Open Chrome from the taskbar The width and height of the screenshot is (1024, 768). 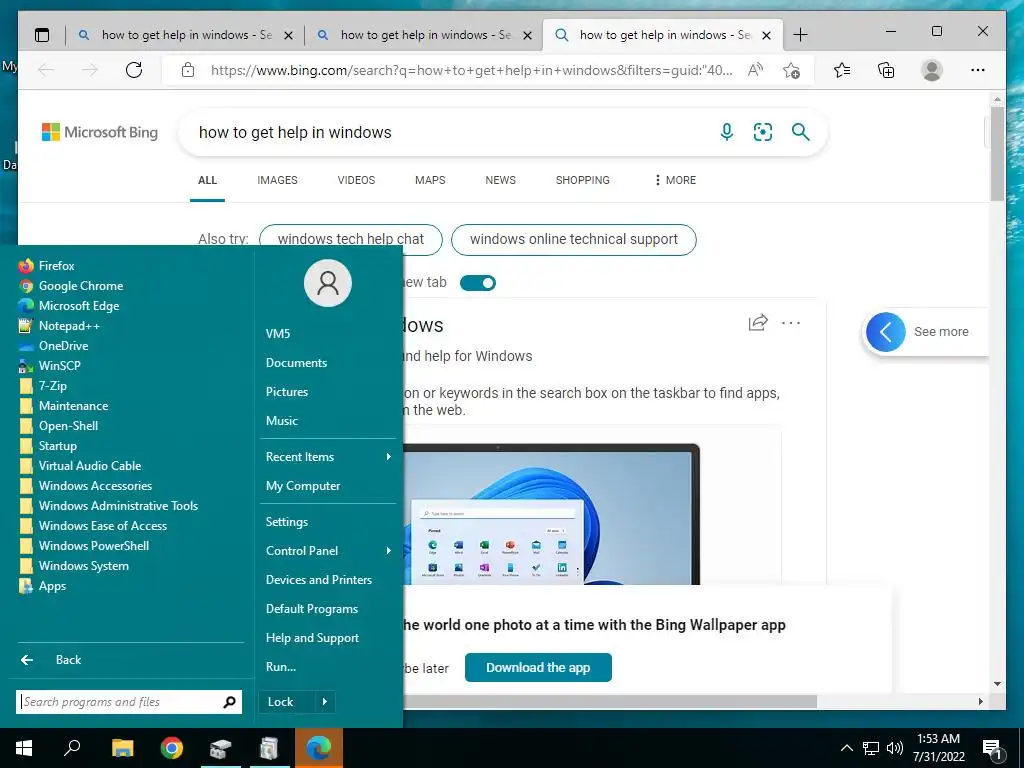(172, 748)
